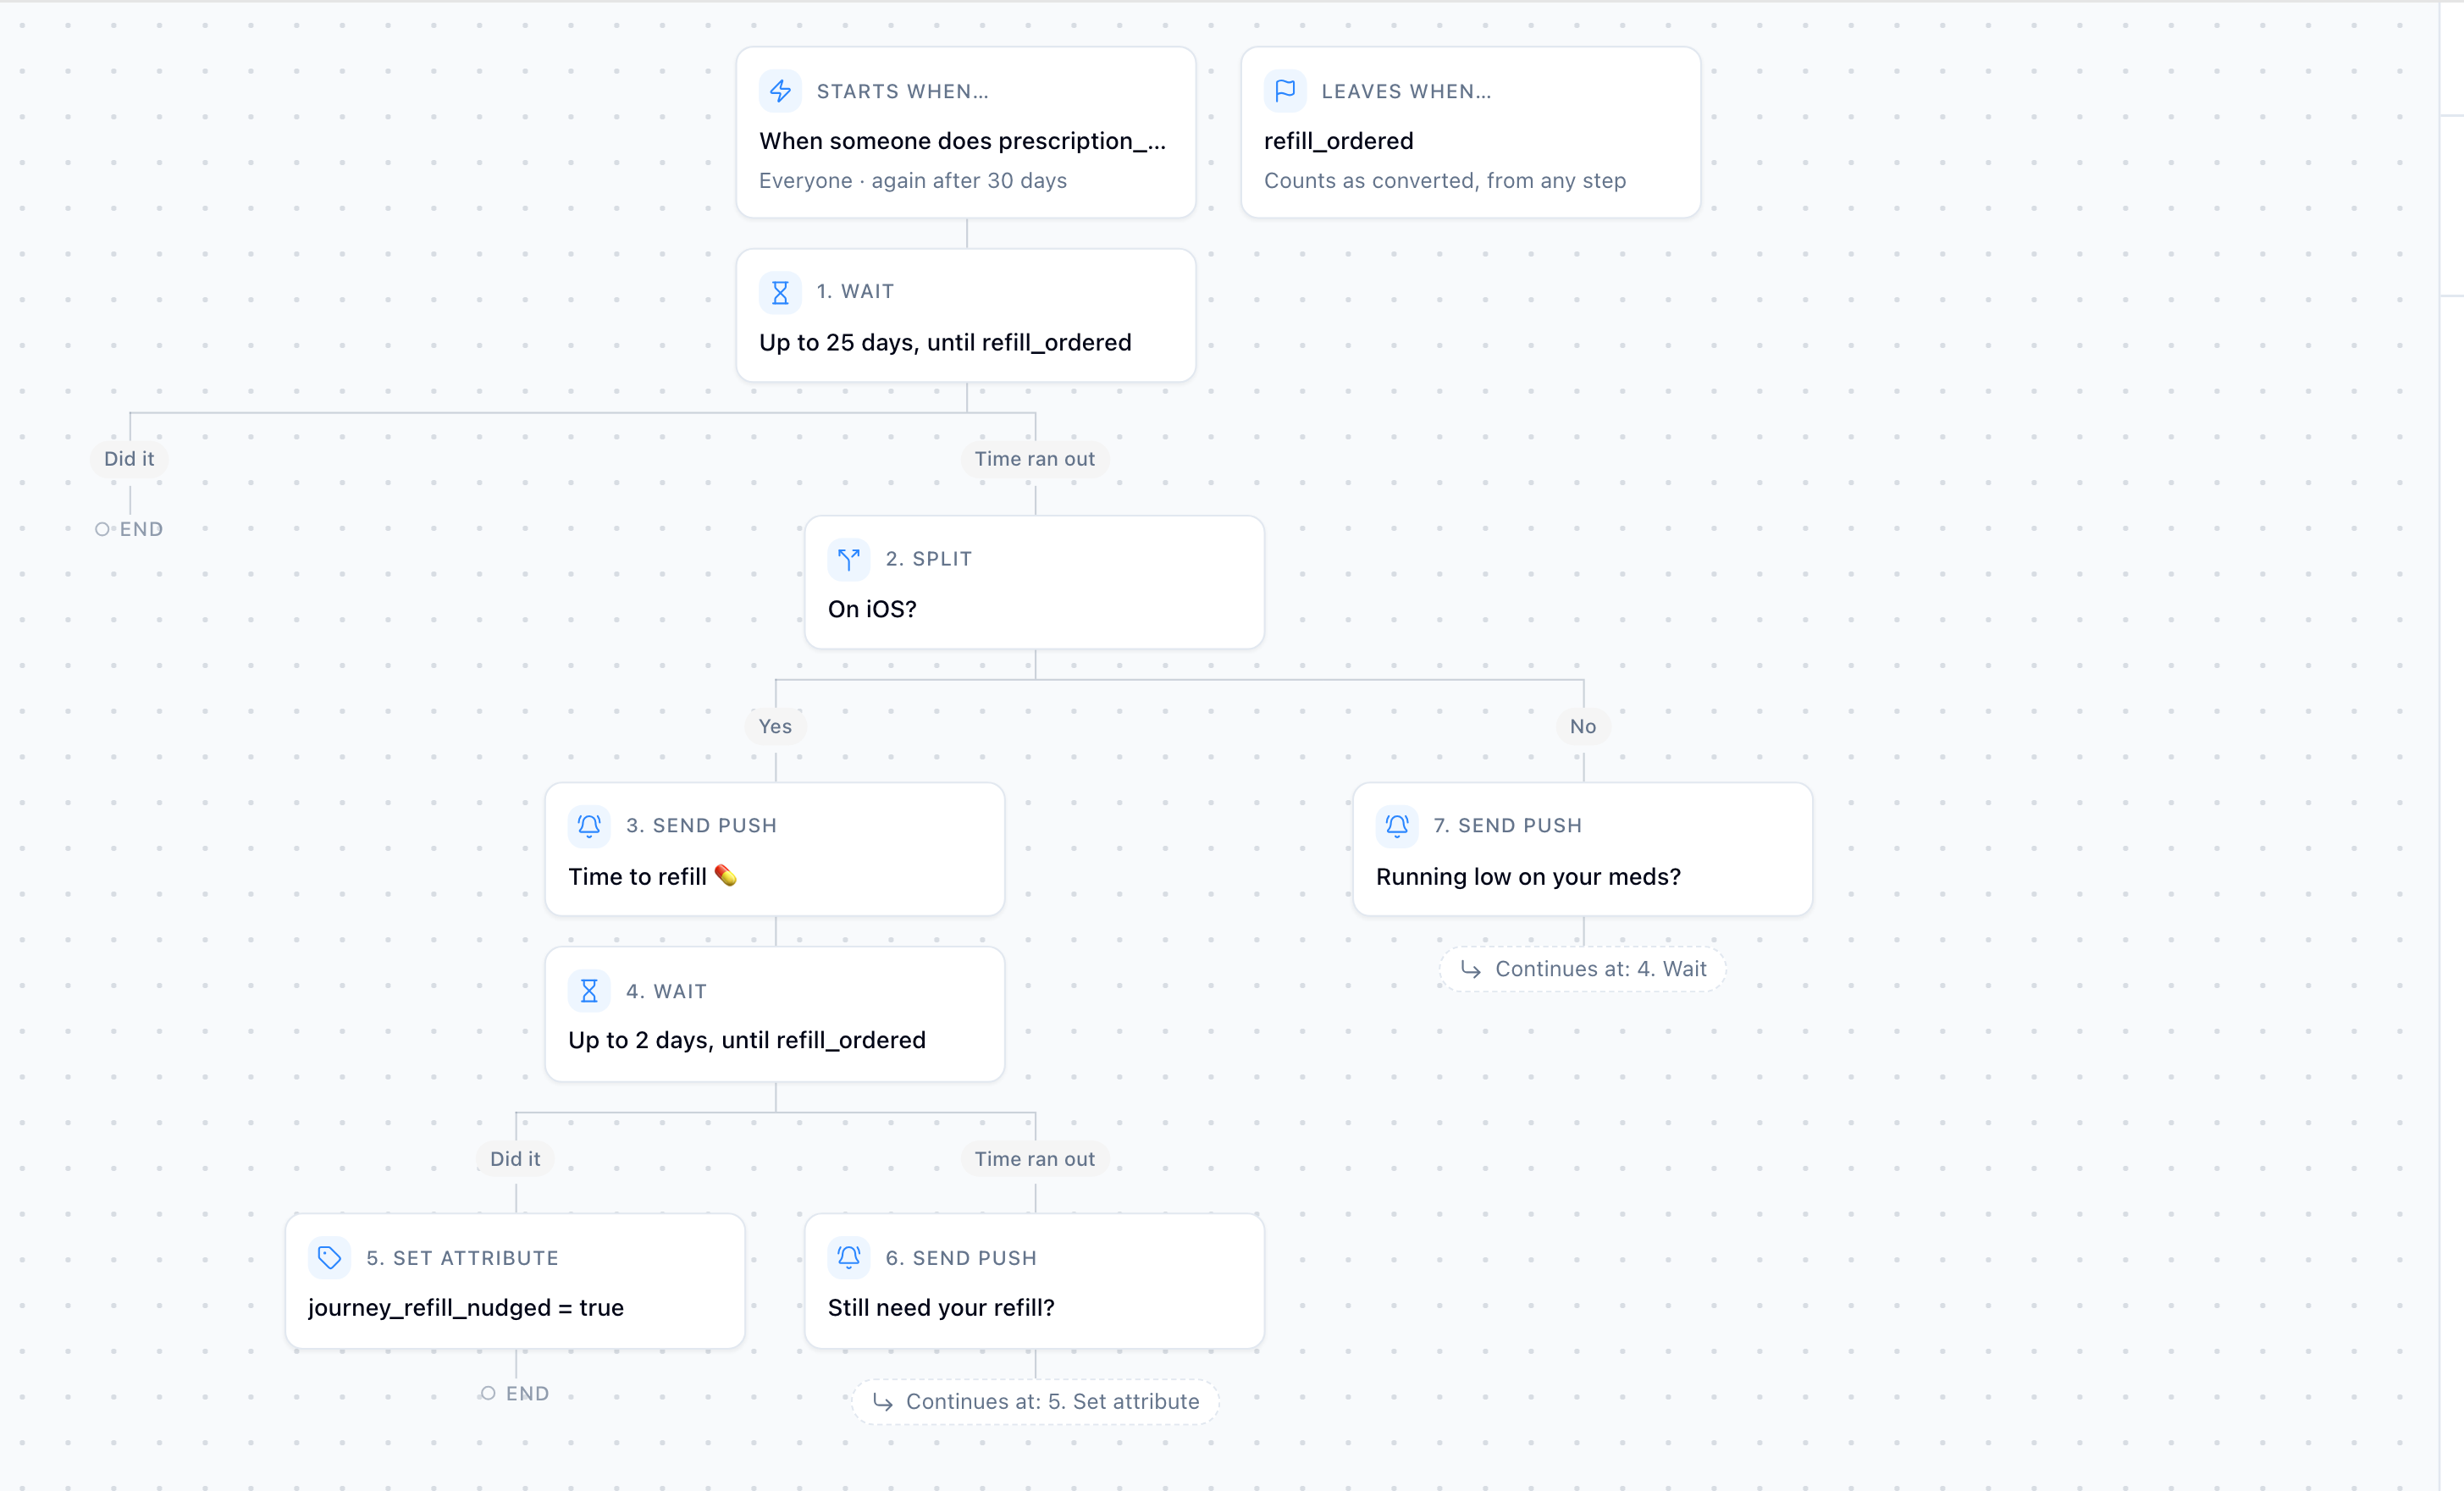Click the '3. SEND PUSH' step heading

(701, 826)
